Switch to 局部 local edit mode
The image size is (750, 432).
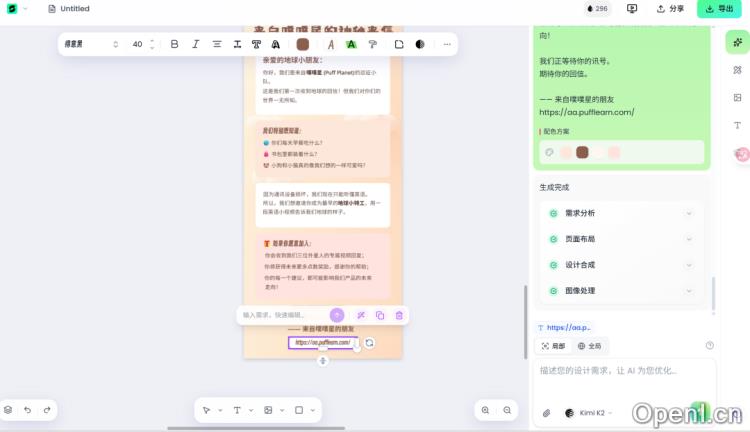tap(553, 346)
